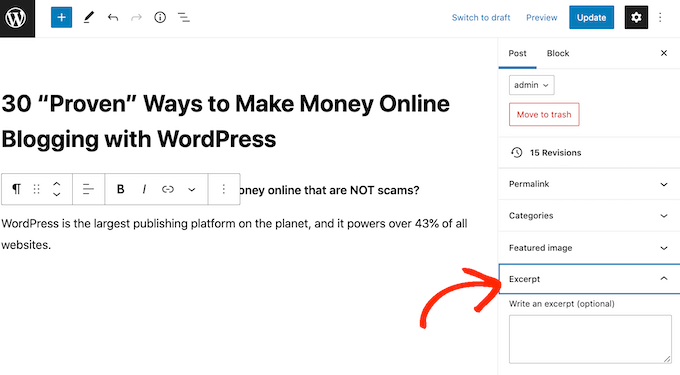Screen dimensions: 680x375
Task: Expand the Featured image panel
Action: tap(589, 248)
